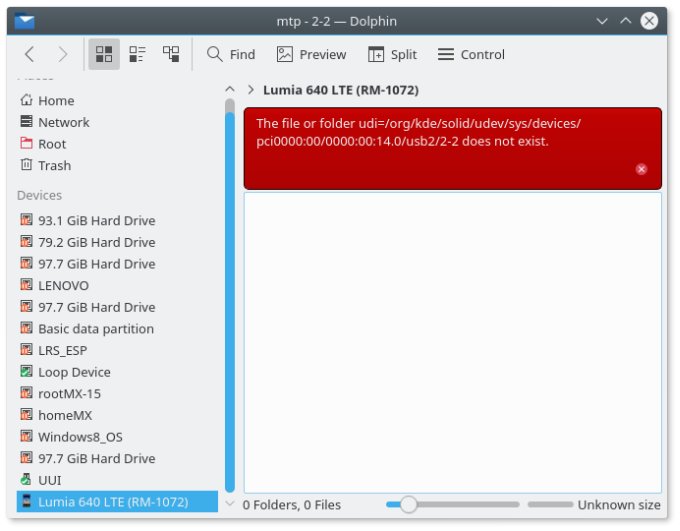Screen dimensions: 680x531
Task: Select 79.2 GiB Hard Drive device
Action: point(117,242)
